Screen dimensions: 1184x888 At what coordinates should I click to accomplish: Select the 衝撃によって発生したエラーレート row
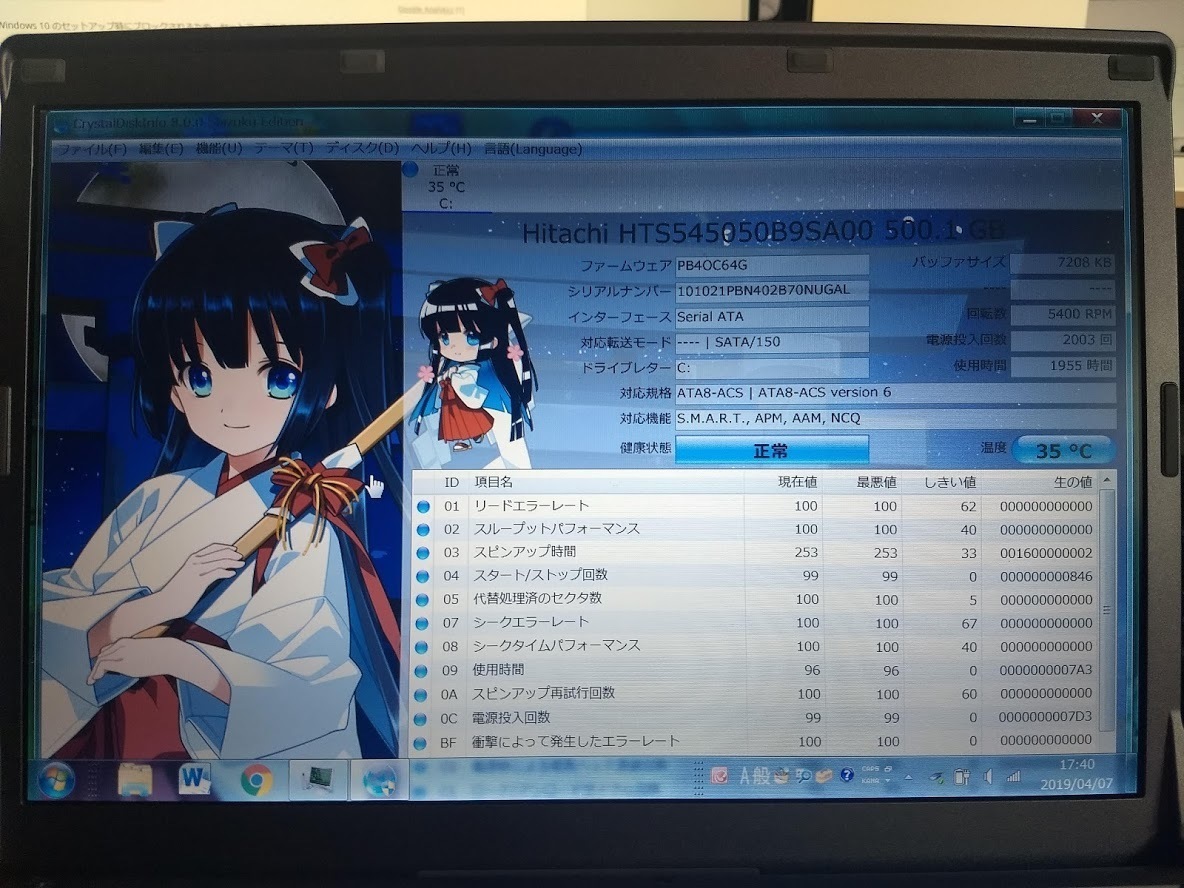(755, 742)
